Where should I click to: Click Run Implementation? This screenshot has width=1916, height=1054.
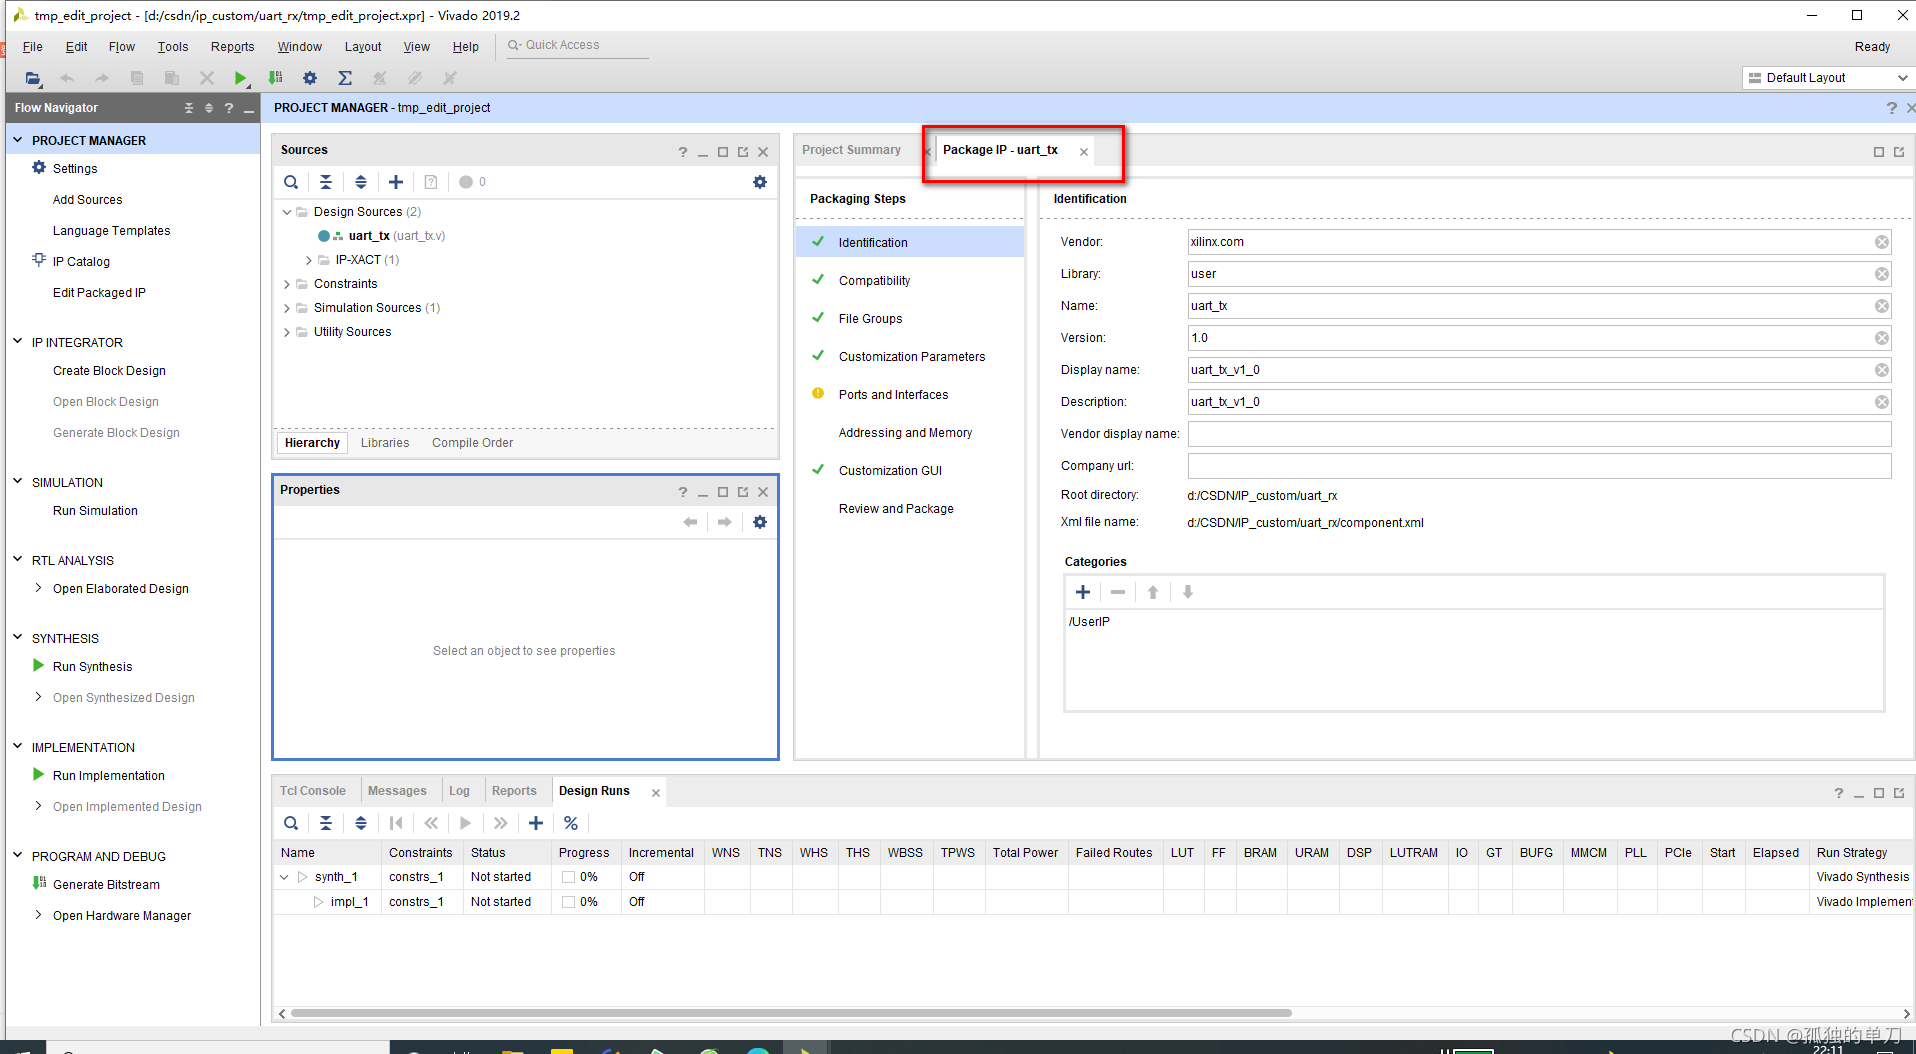(109, 776)
